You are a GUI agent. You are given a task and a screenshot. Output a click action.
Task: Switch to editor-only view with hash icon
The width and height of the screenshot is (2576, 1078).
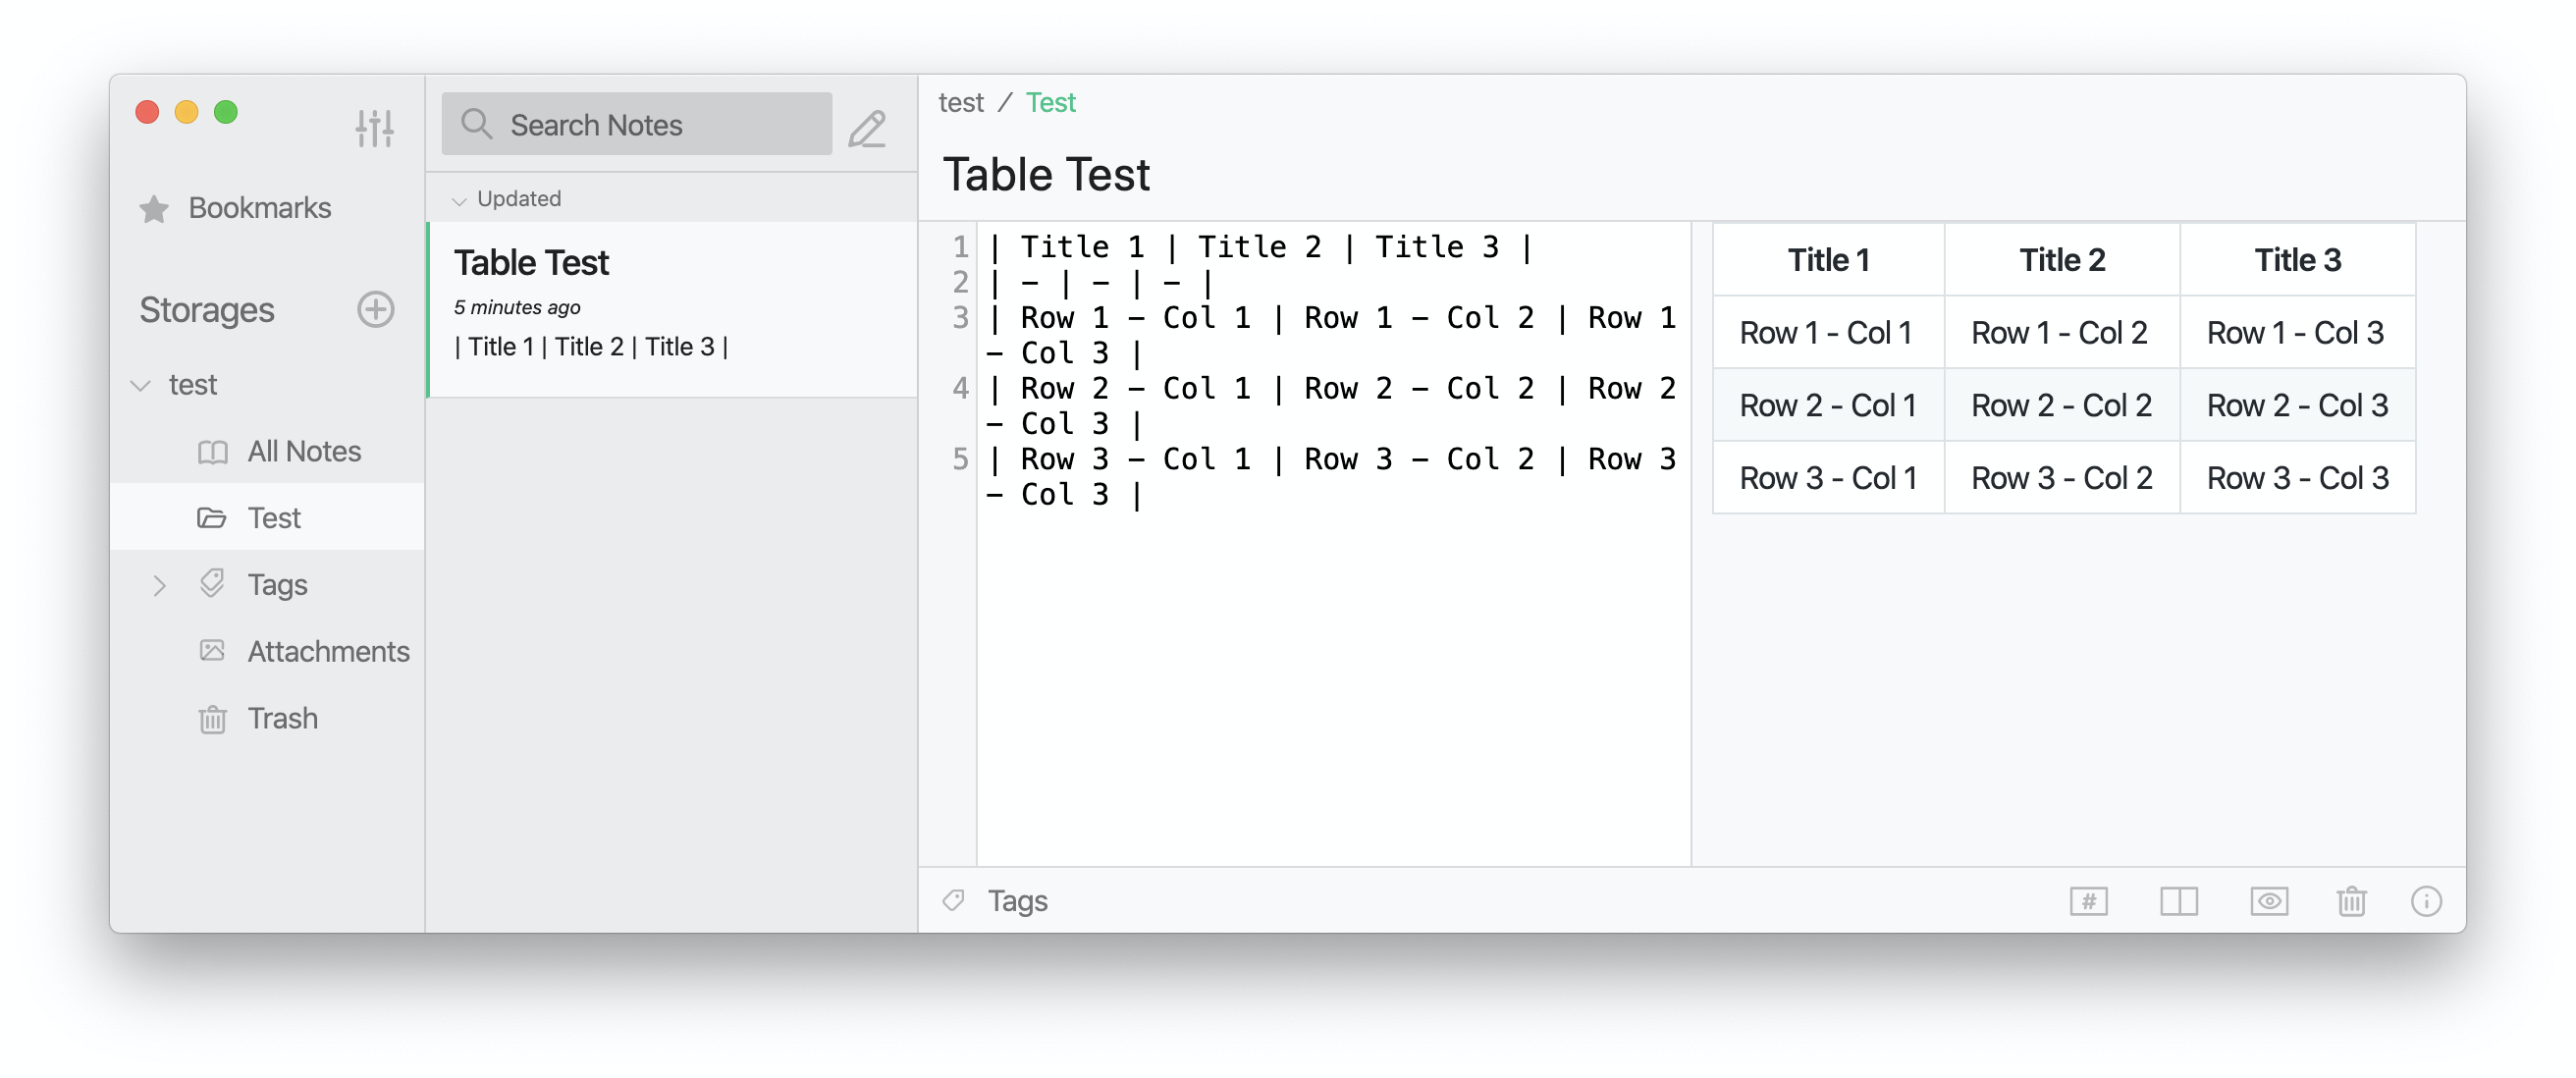(x=2088, y=901)
